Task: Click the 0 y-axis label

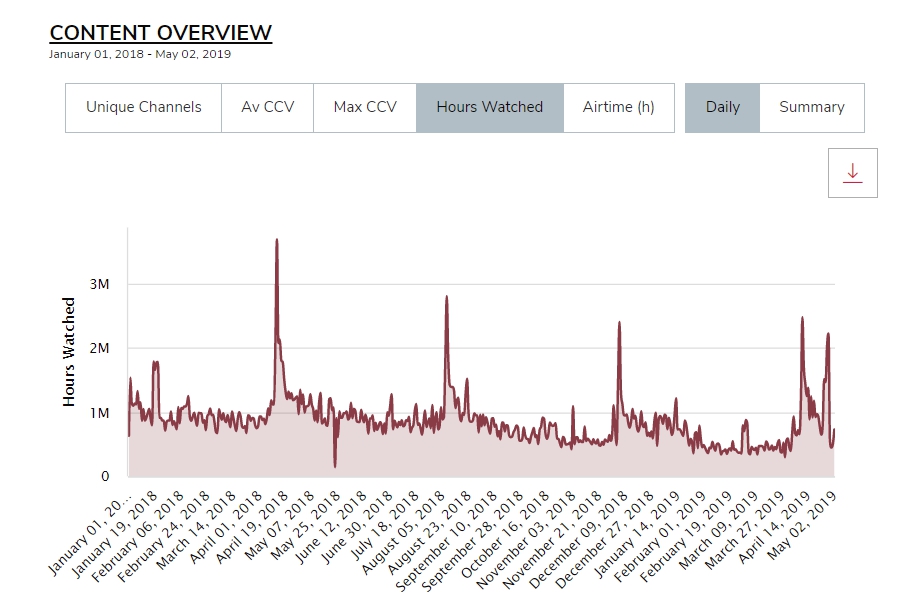Action: pyautogui.click(x=105, y=476)
